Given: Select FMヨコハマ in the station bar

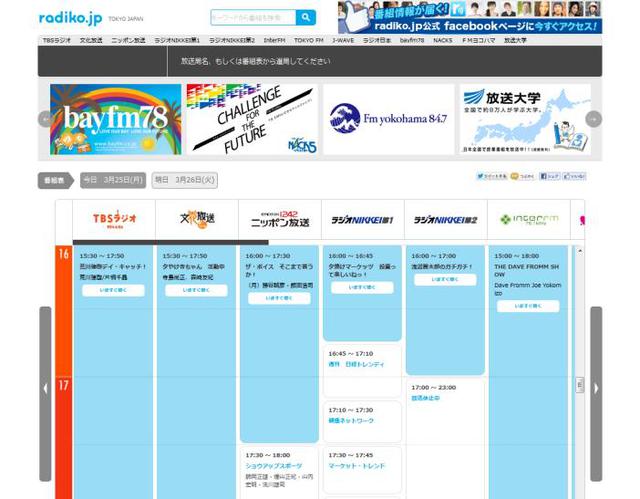Looking at the screenshot, I should [x=478, y=40].
